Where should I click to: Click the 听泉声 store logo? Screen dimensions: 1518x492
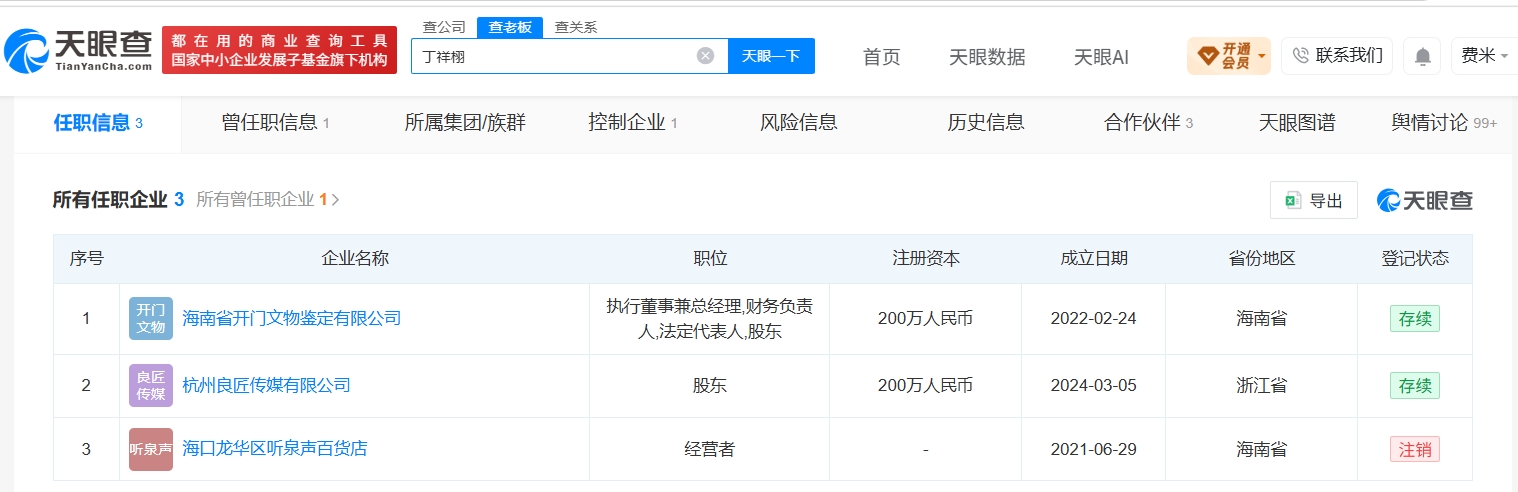coord(150,449)
